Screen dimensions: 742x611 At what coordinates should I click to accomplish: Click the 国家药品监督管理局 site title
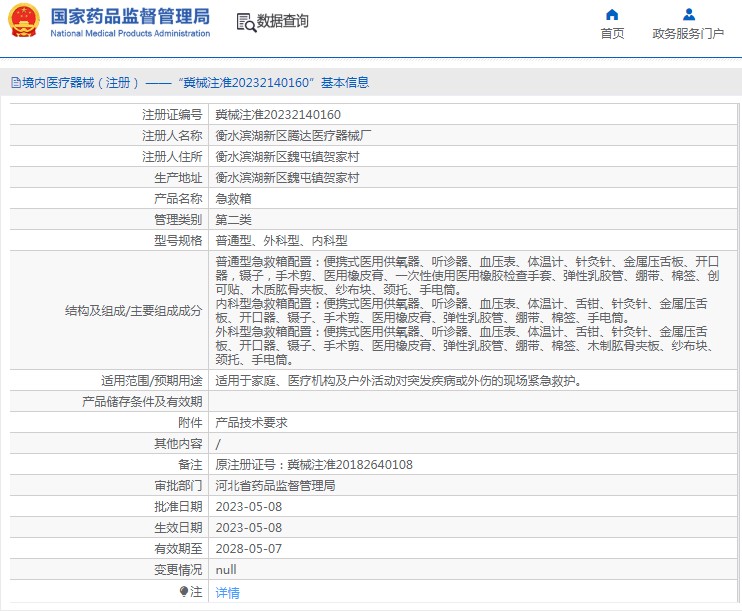pos(130,15)
